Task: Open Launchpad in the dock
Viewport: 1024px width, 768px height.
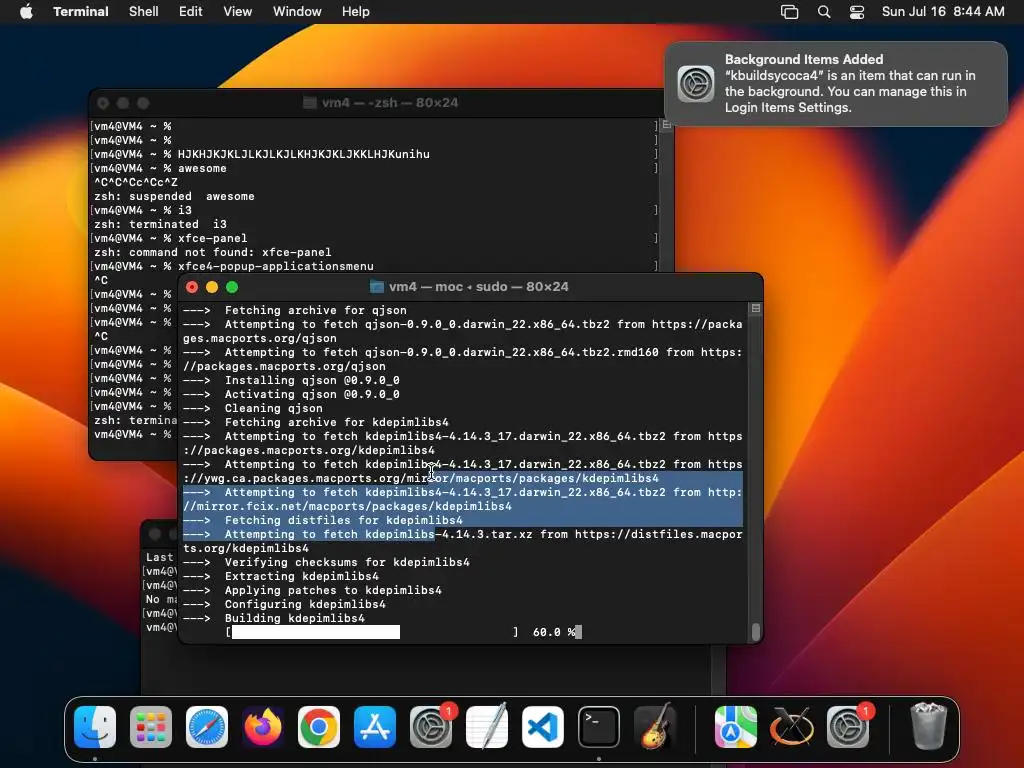Action: (x=151, y=727)
